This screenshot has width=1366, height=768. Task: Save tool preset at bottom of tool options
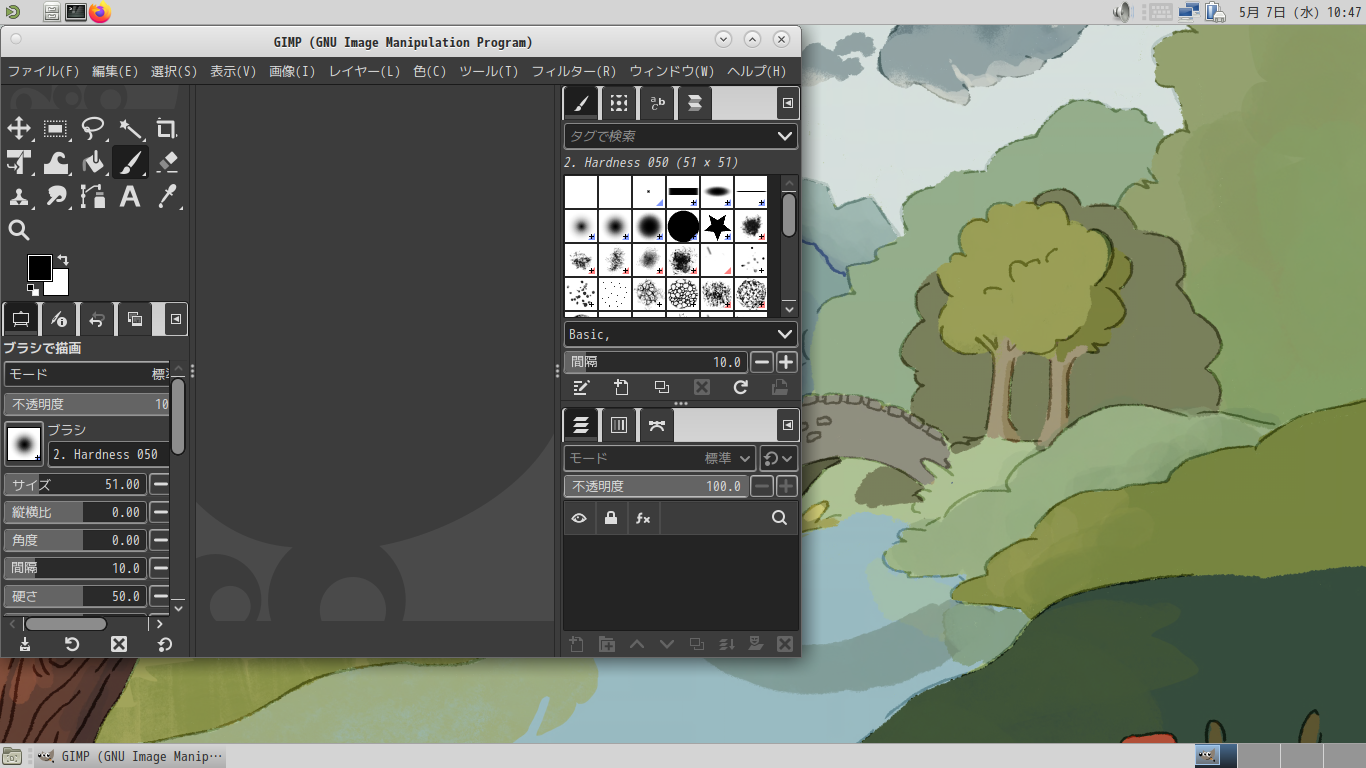point(25,644)
